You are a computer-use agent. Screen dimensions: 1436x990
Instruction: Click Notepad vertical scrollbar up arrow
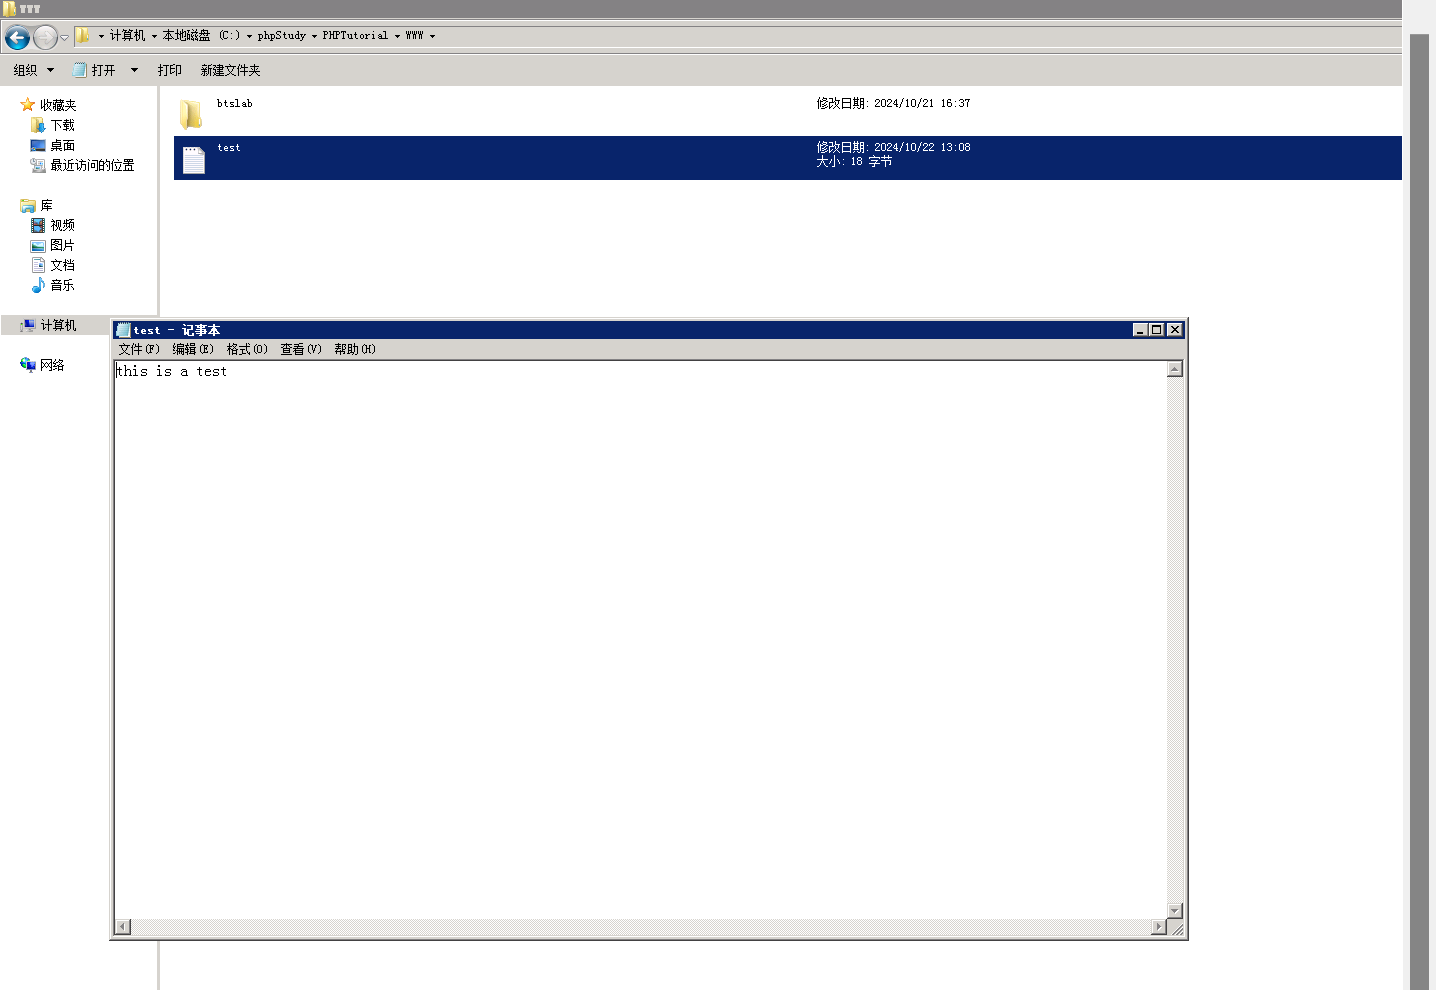pos(1175,369)
